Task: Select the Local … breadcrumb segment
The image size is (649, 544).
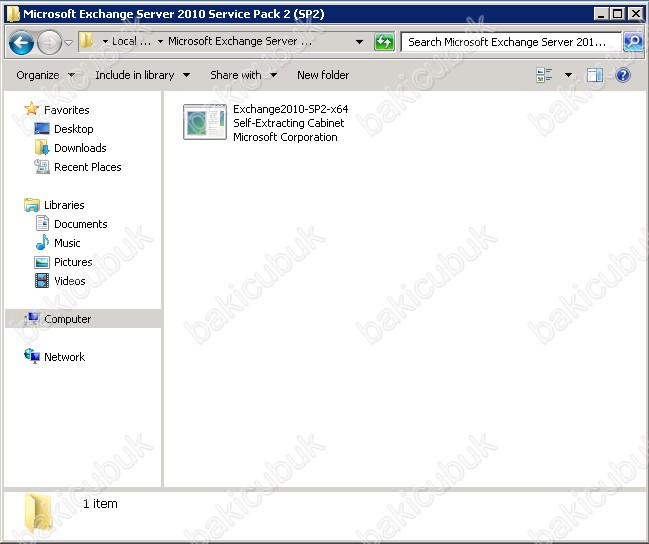Action: (132, 41)
